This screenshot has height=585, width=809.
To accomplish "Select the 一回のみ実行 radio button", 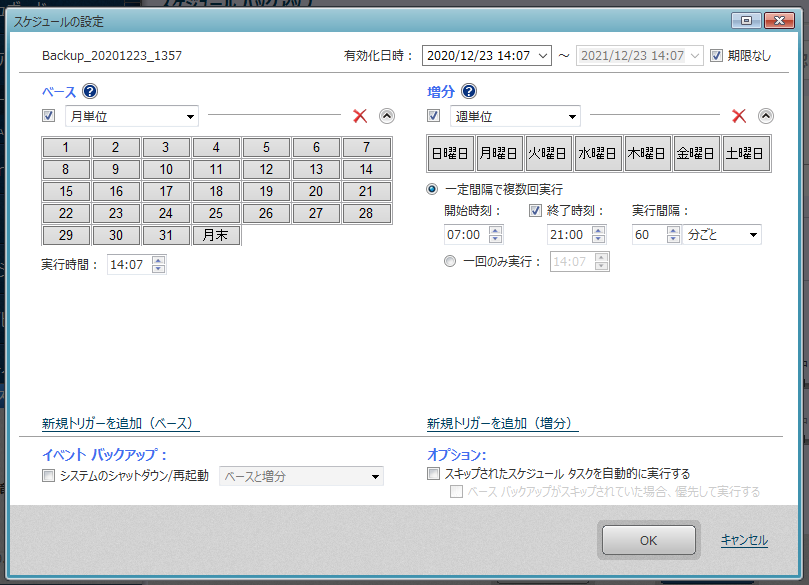I will pos(450,261).
